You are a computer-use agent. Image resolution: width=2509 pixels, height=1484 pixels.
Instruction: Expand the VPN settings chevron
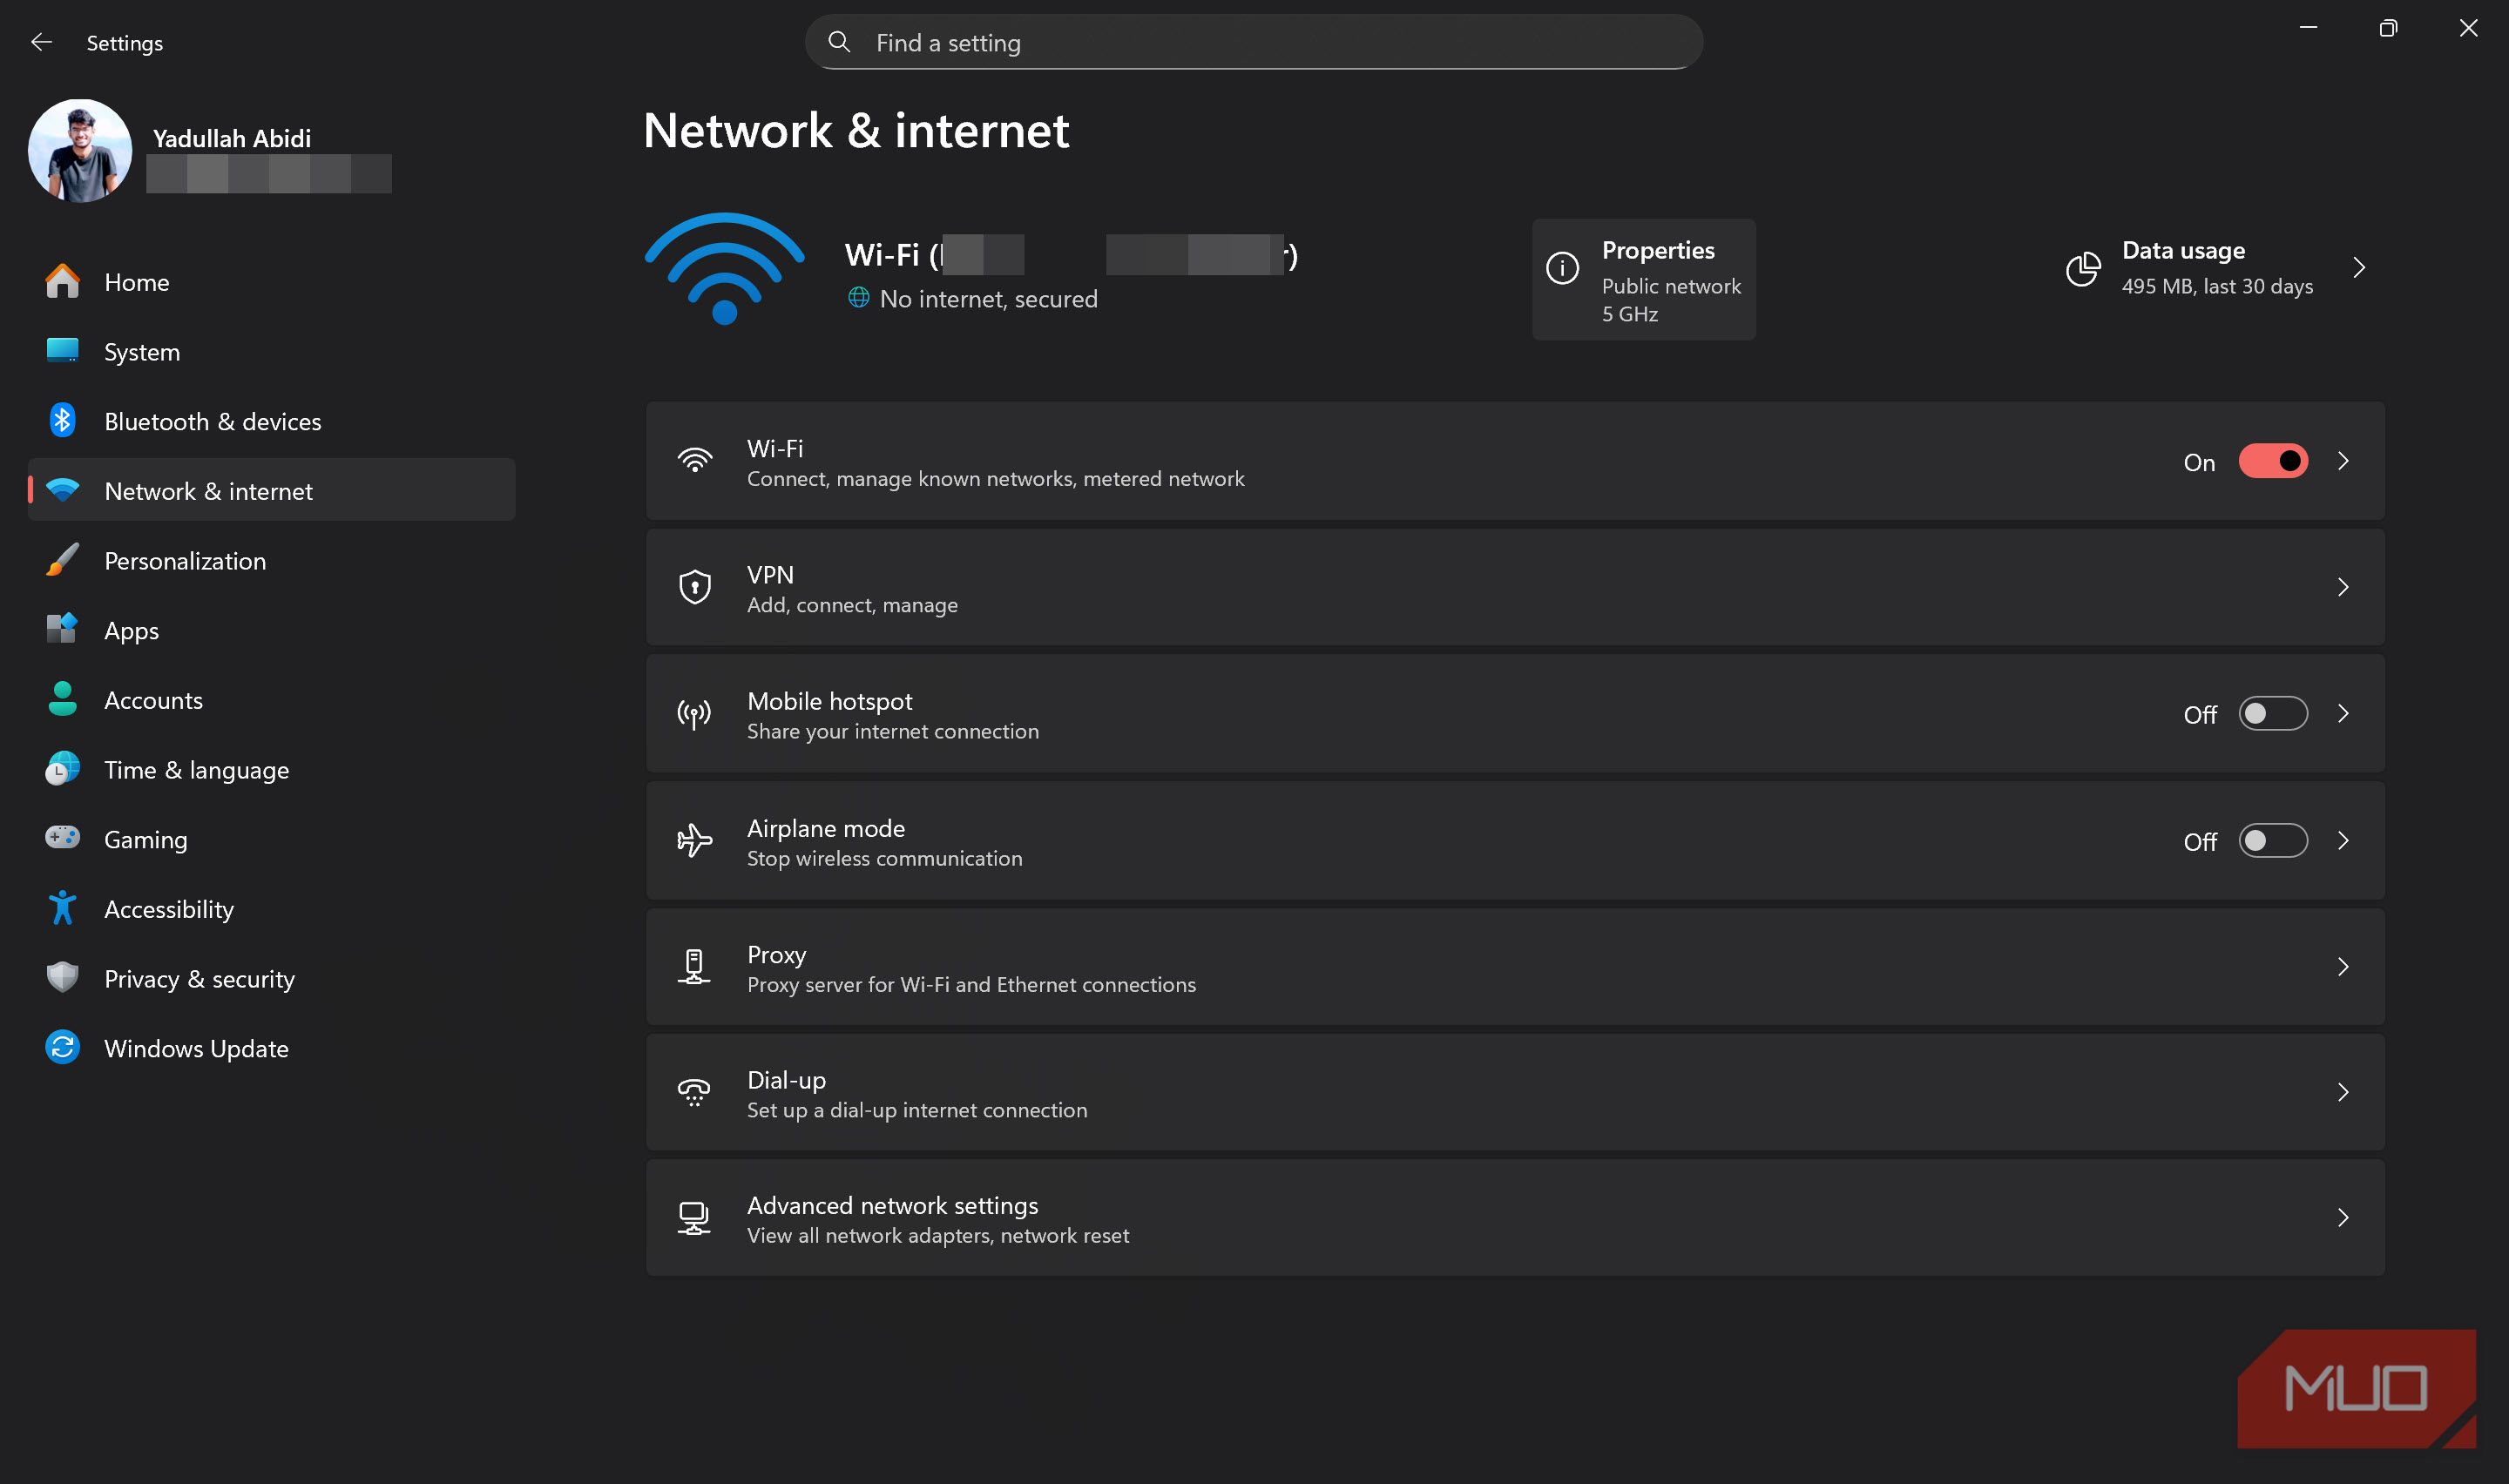coord(2342,587)
